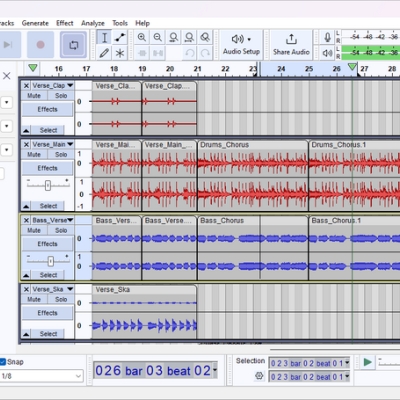Mute the Bass_Verse track
Screen dimensions: 400x400
[34, 230]
